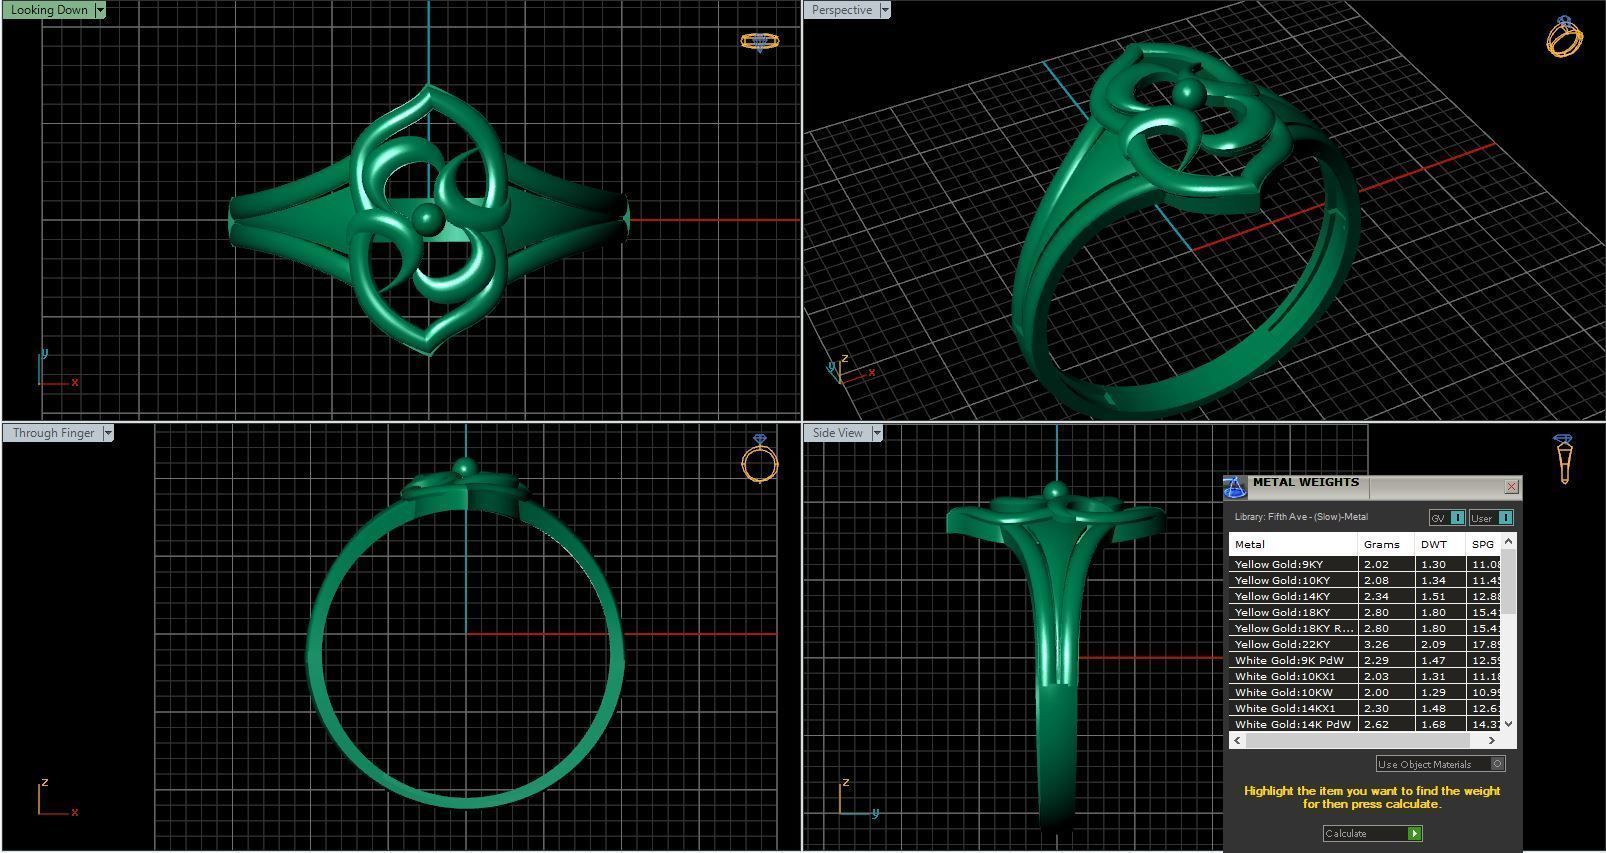This screenshot has height=853, width=1606.
Task: Click axis indicator in Perspective viewport
Action: pyautogui.click(x=852, y=370)
